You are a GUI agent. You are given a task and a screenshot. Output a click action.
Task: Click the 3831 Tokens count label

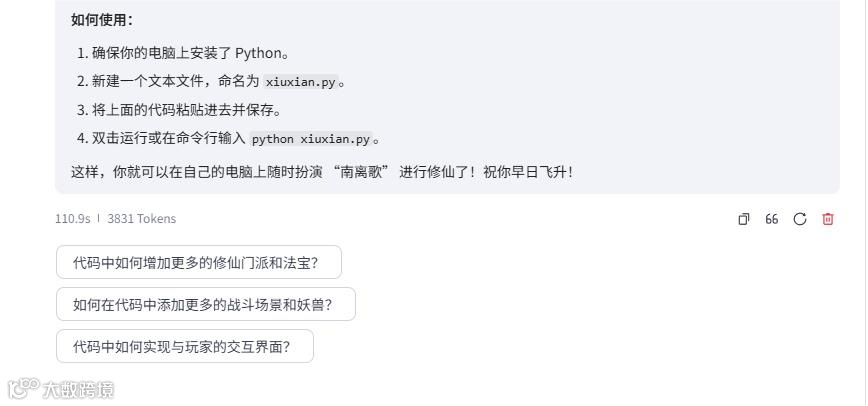pos(141,219)
